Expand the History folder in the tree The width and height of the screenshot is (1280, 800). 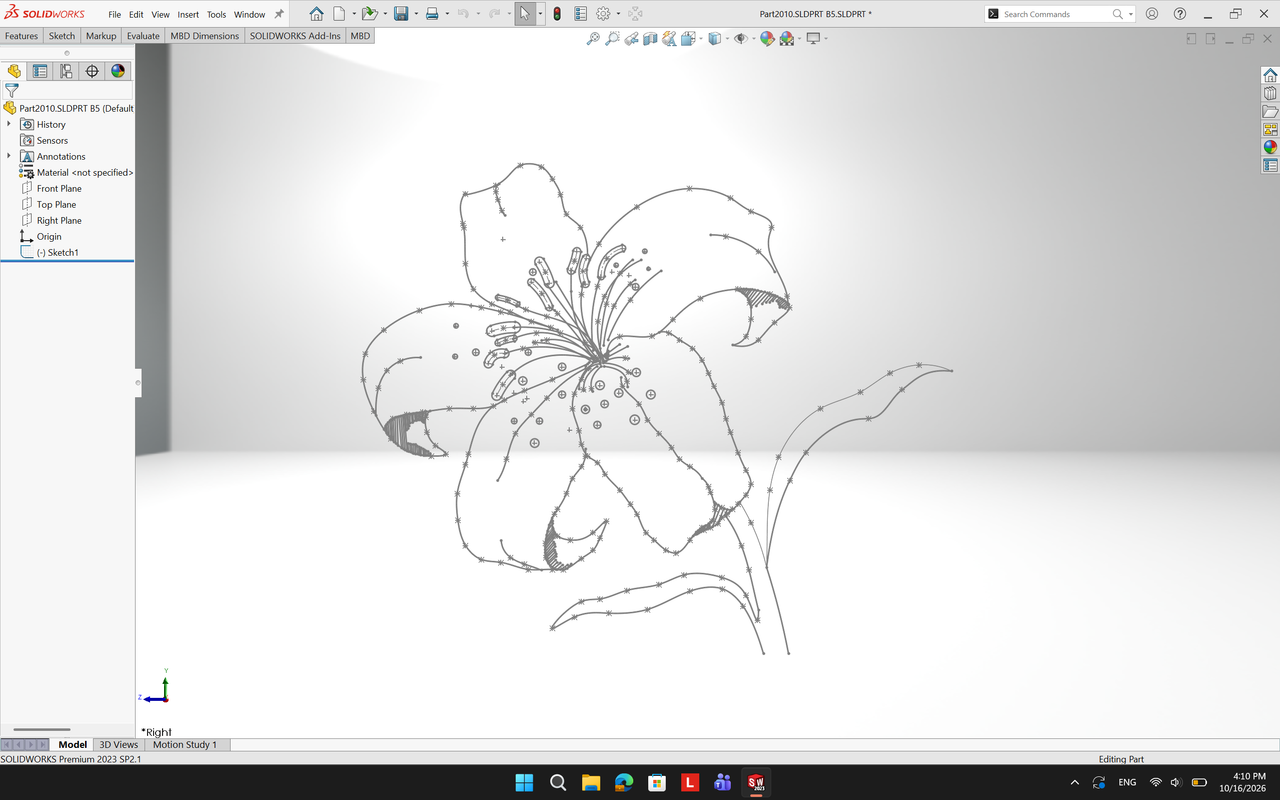tap(9, 124)
